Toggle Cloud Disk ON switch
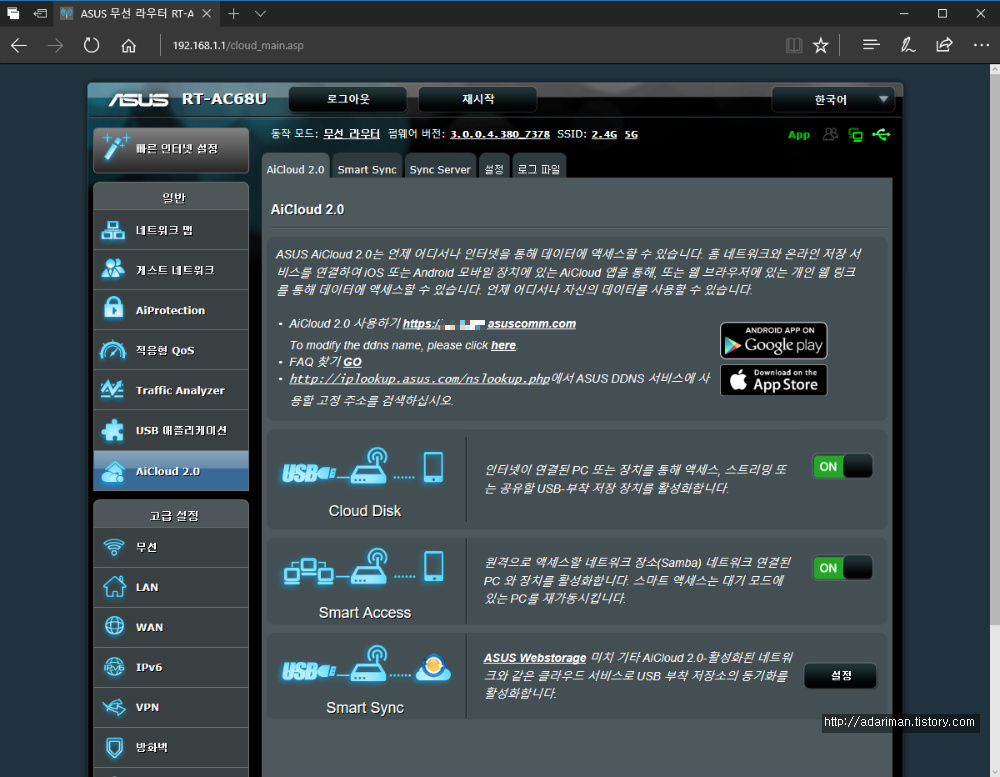This screenshot has width=1000, height=777. point(842,466)
